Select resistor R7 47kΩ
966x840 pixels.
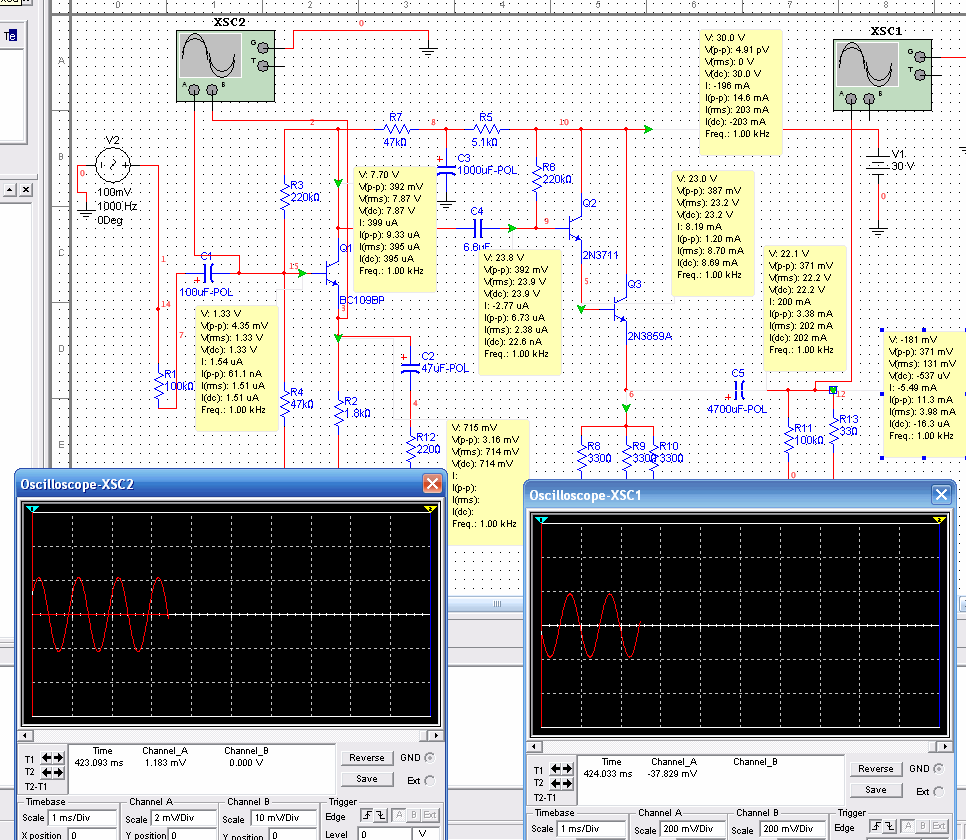pos(397,129)
